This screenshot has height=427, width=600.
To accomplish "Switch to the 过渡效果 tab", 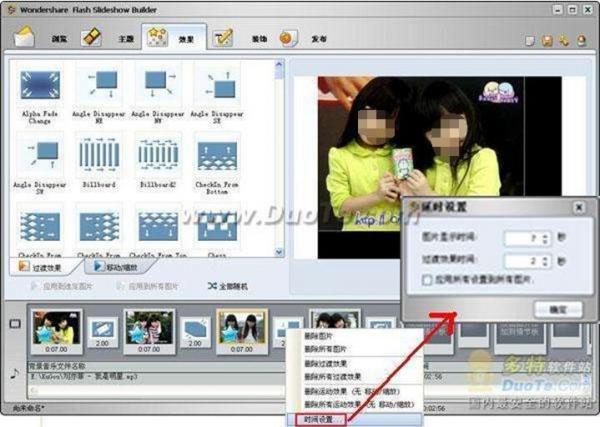I will pyautogui.click(x=43, y=267).
